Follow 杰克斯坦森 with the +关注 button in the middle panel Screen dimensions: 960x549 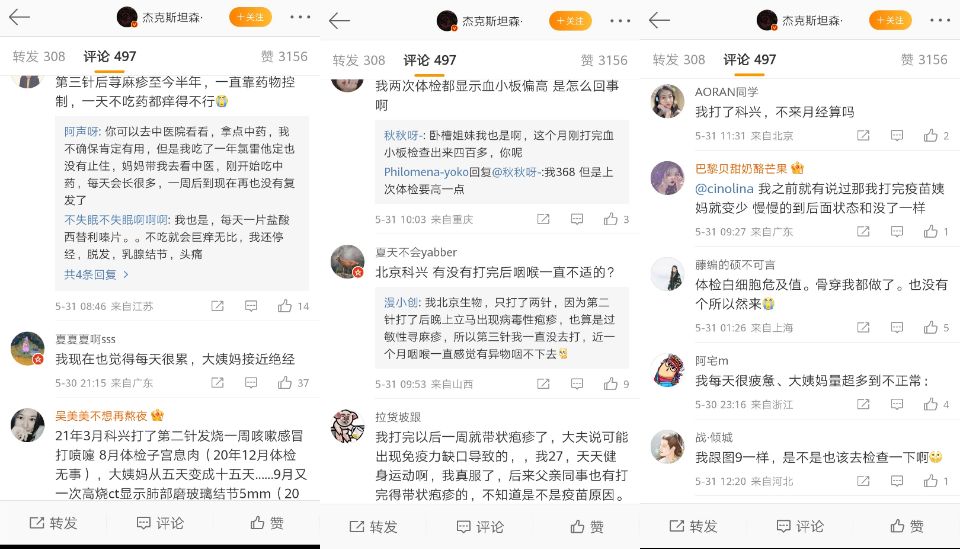pyautogui.click(x=570, y=21)
